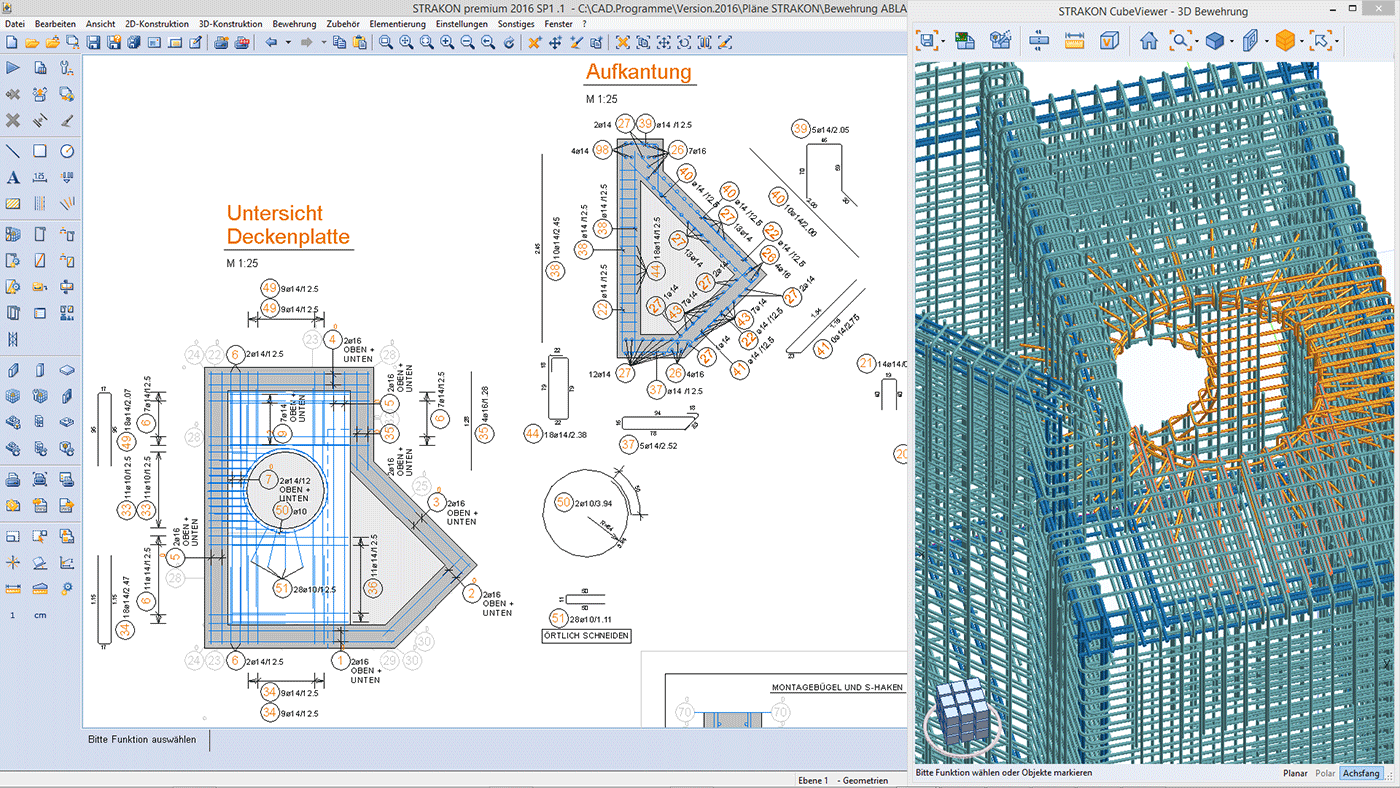
Task: Click the cm unit label
Action: [40, 615]
